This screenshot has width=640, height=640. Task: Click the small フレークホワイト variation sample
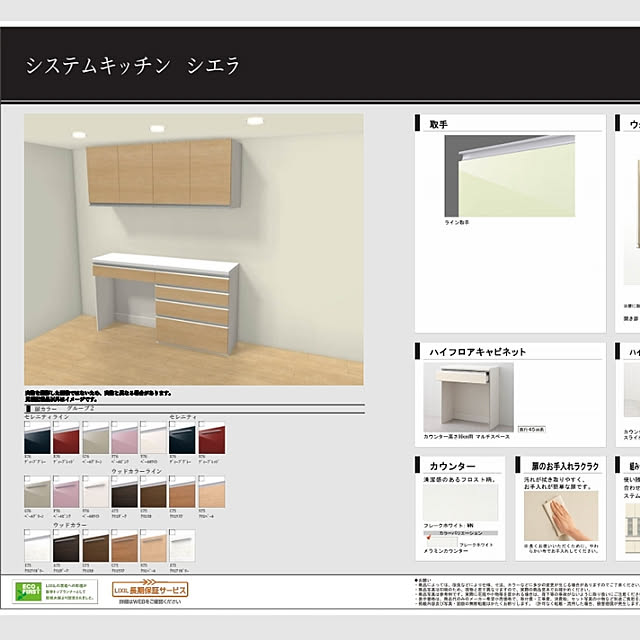point(442,542)
